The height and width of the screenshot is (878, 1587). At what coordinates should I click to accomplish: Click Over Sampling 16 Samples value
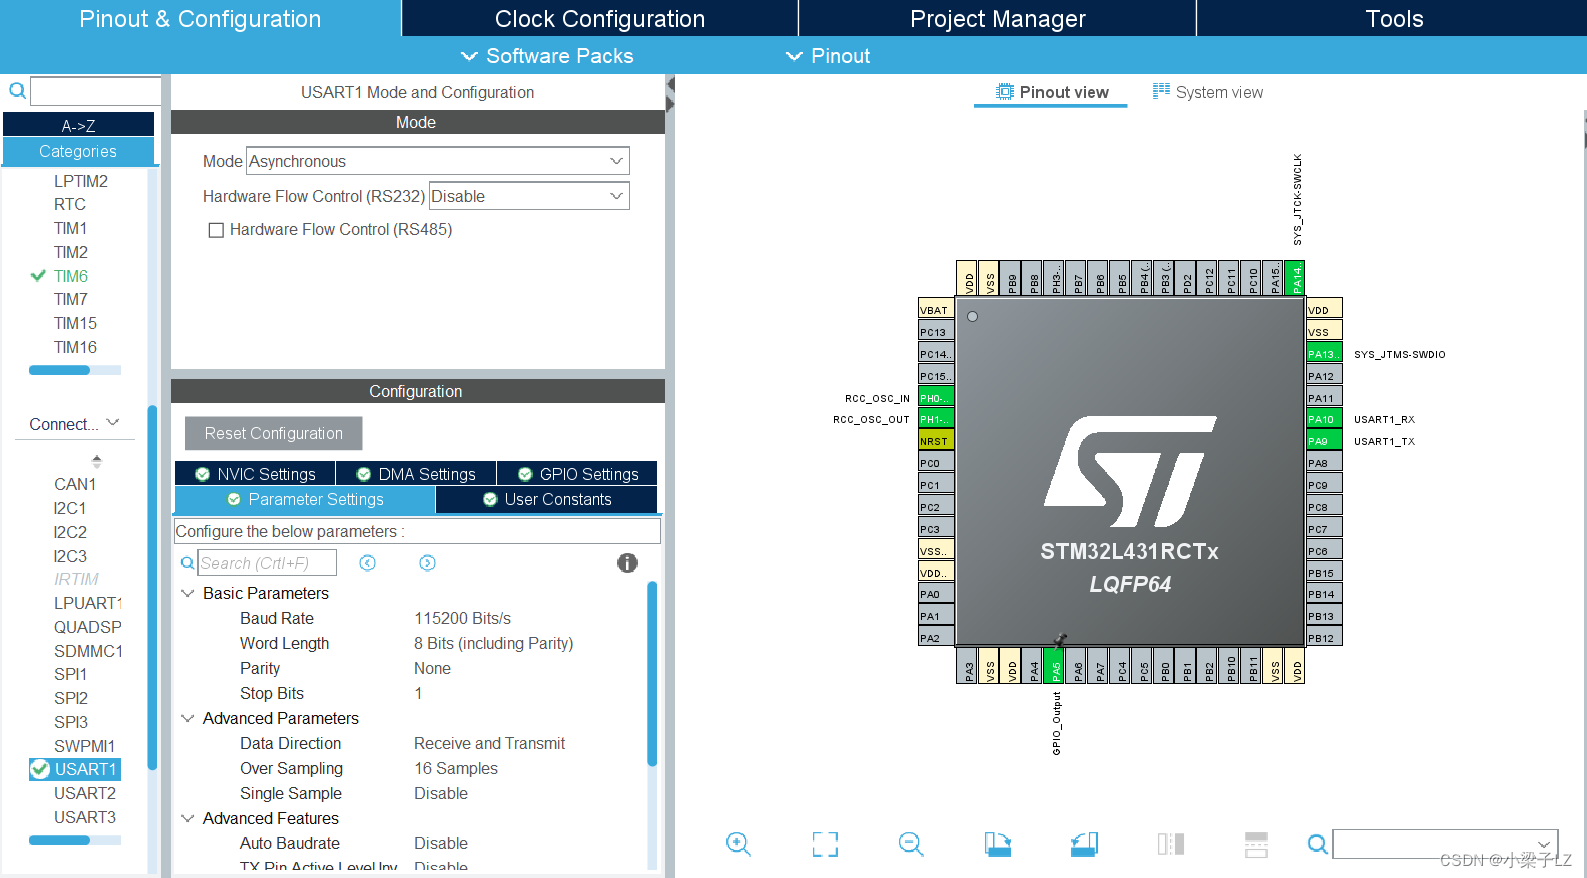[x=456, y=768]
